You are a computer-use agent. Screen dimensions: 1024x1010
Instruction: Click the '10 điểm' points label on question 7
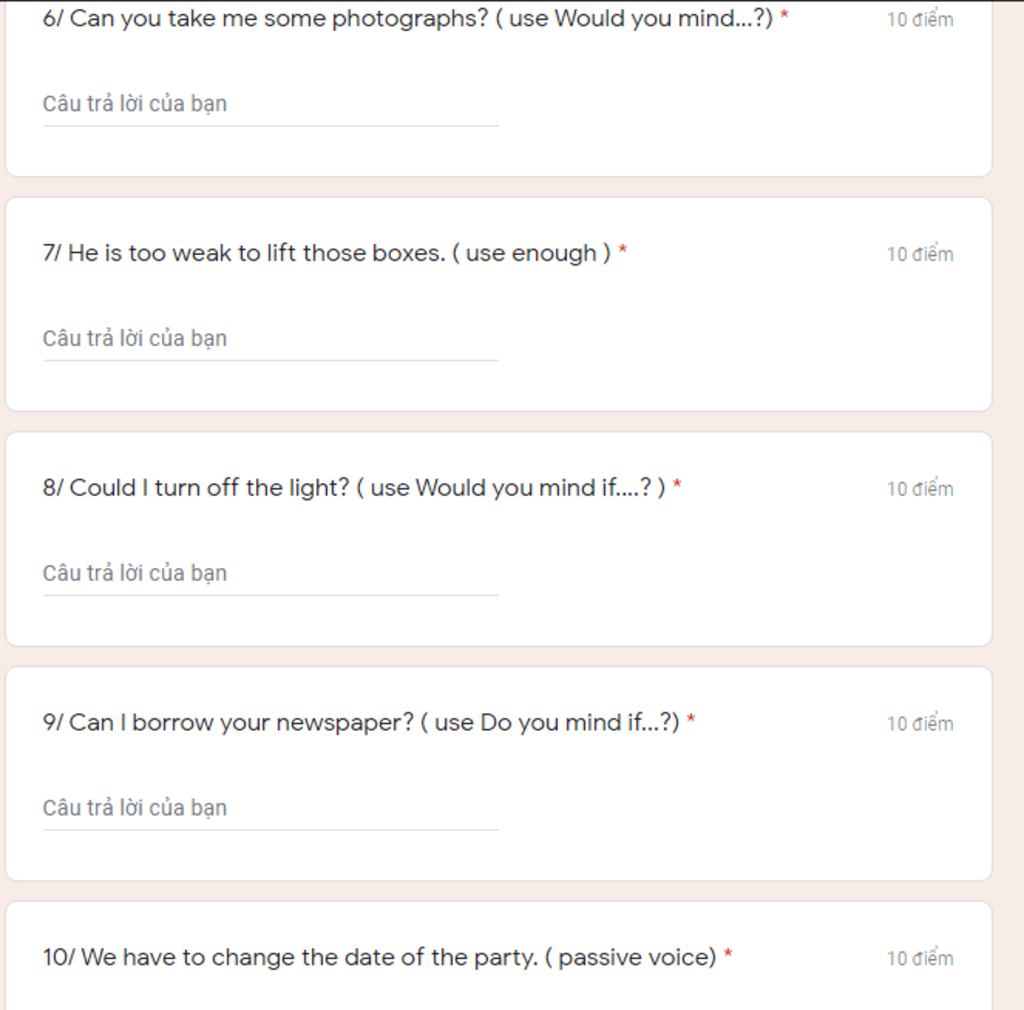point(920,255)
